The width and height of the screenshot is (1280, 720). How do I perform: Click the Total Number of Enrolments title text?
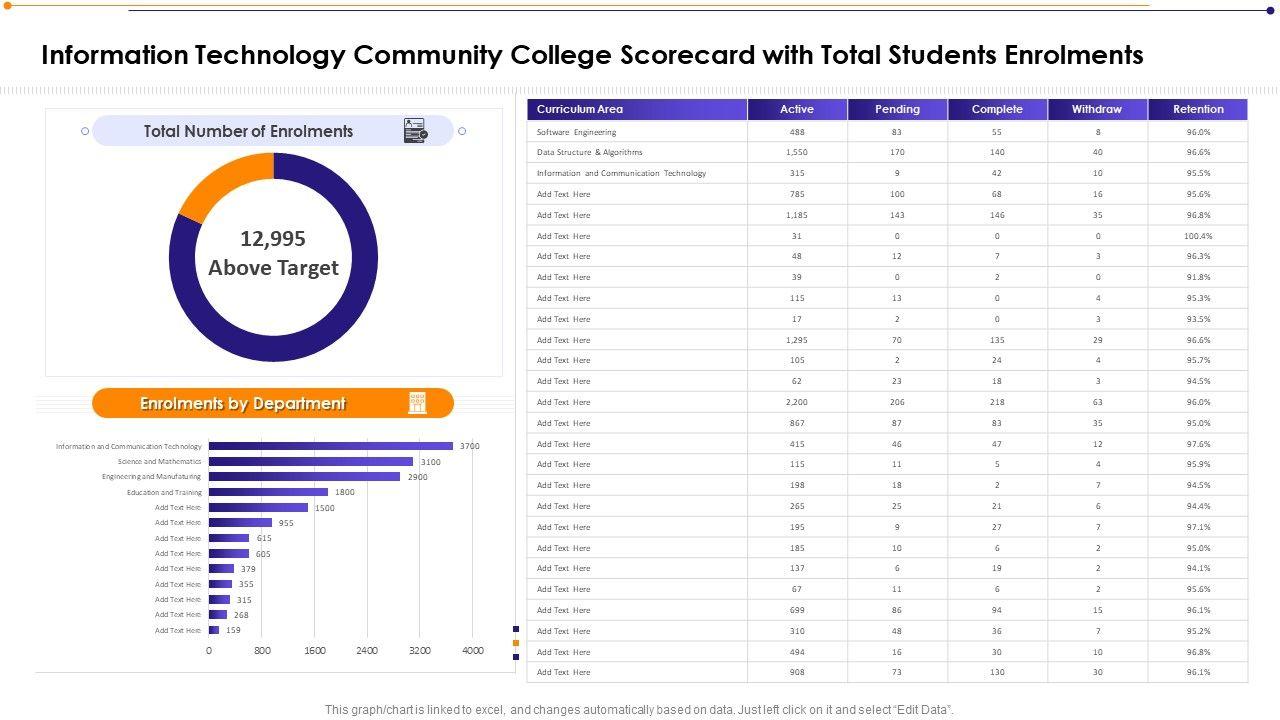click(x=248, y=131)
